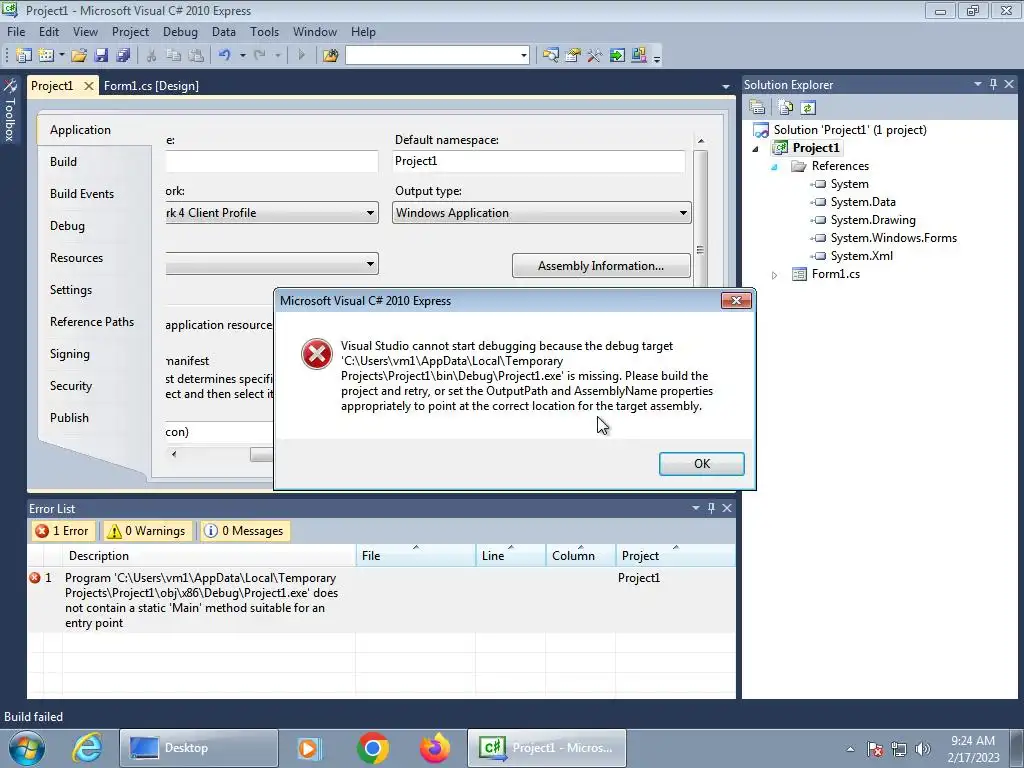This screenshot has height=768, width=1024.
Task: Click the Paste clipboard icon
Action: 195,56
